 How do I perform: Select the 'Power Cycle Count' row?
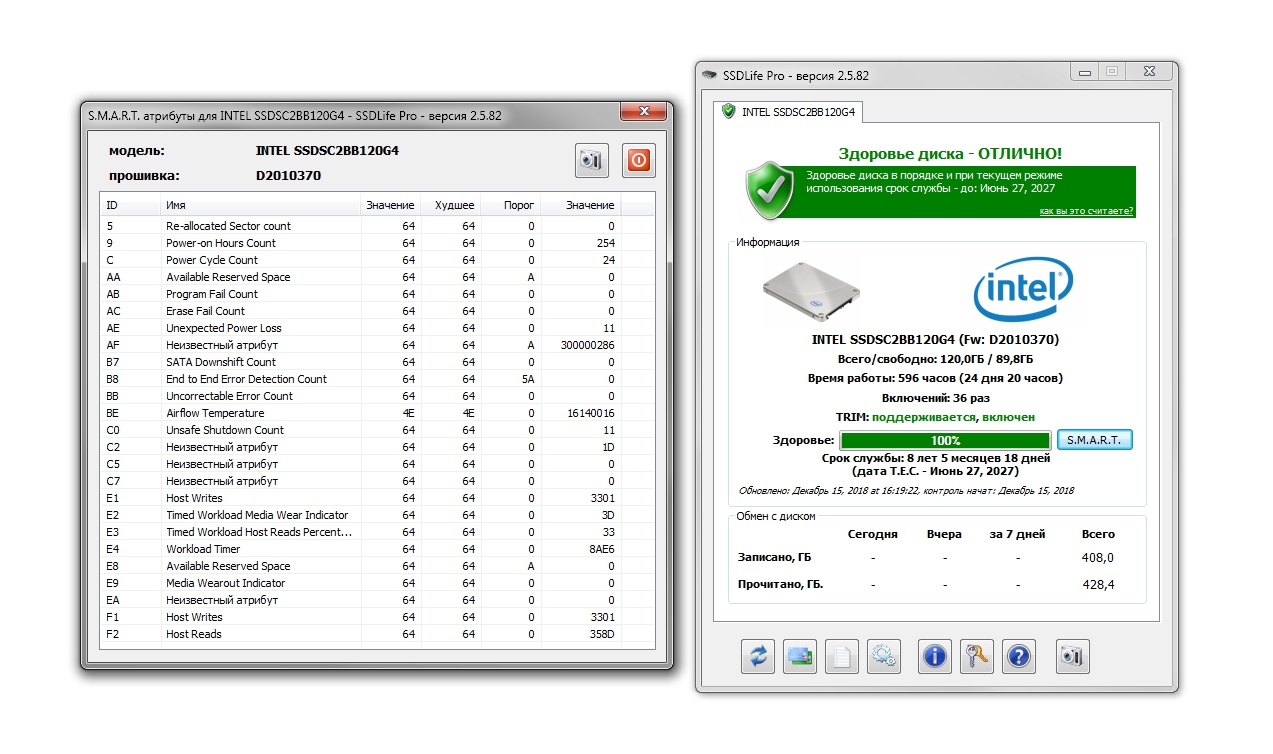pos(378,260)
